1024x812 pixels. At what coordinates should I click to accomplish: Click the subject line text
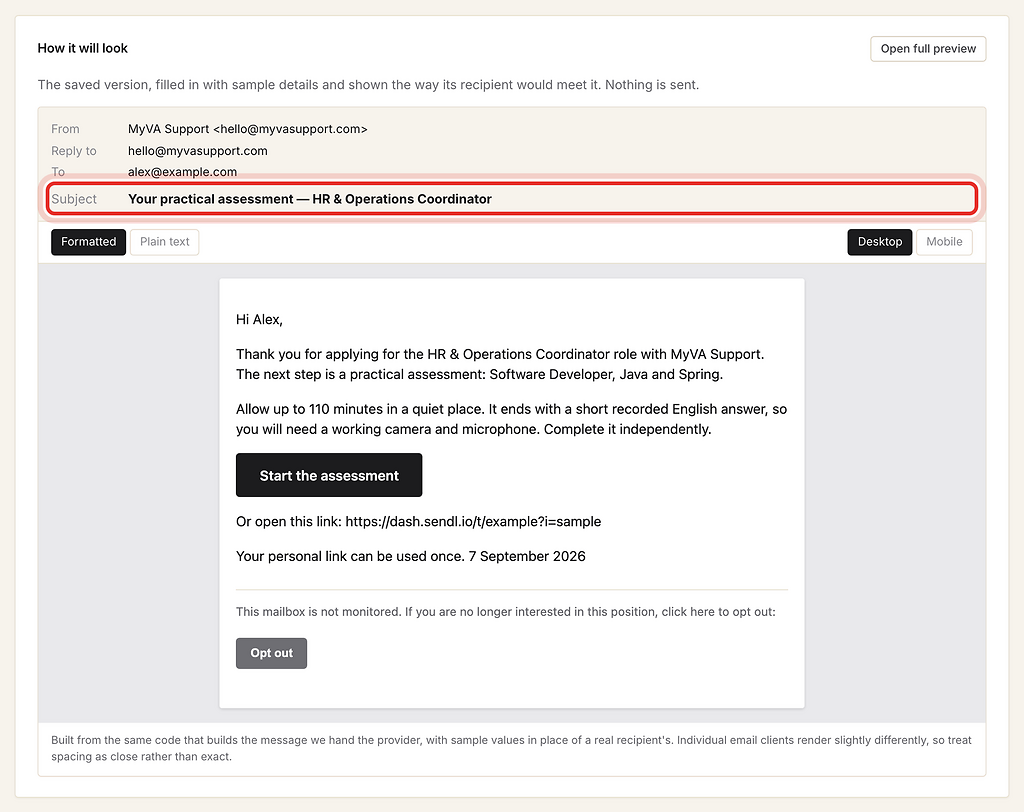coord(310,199)
